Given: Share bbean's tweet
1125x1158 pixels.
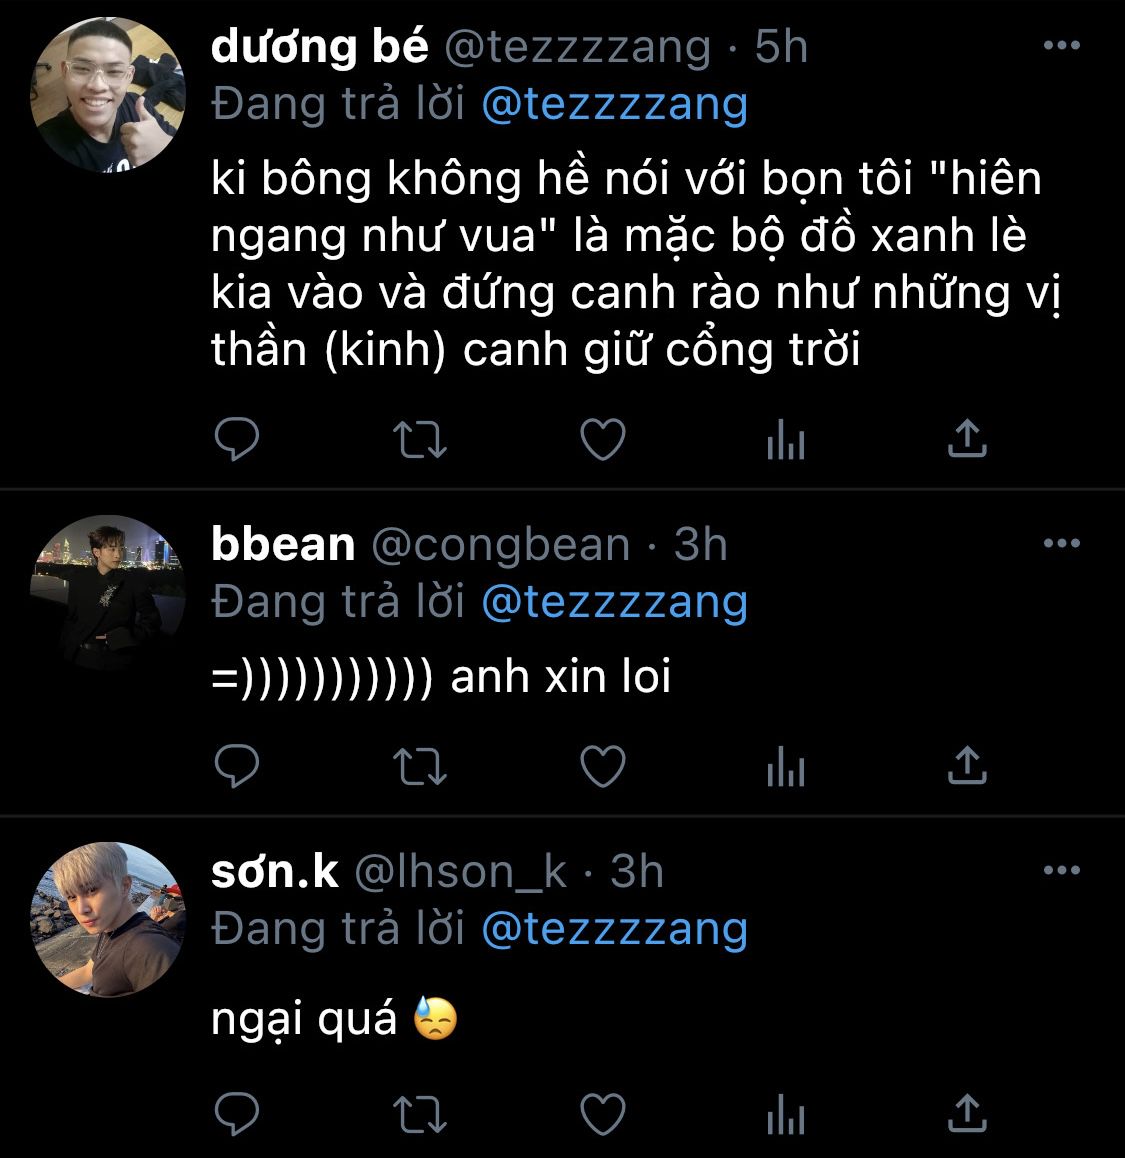Looking at the screenshot, I should click(968, 764).
